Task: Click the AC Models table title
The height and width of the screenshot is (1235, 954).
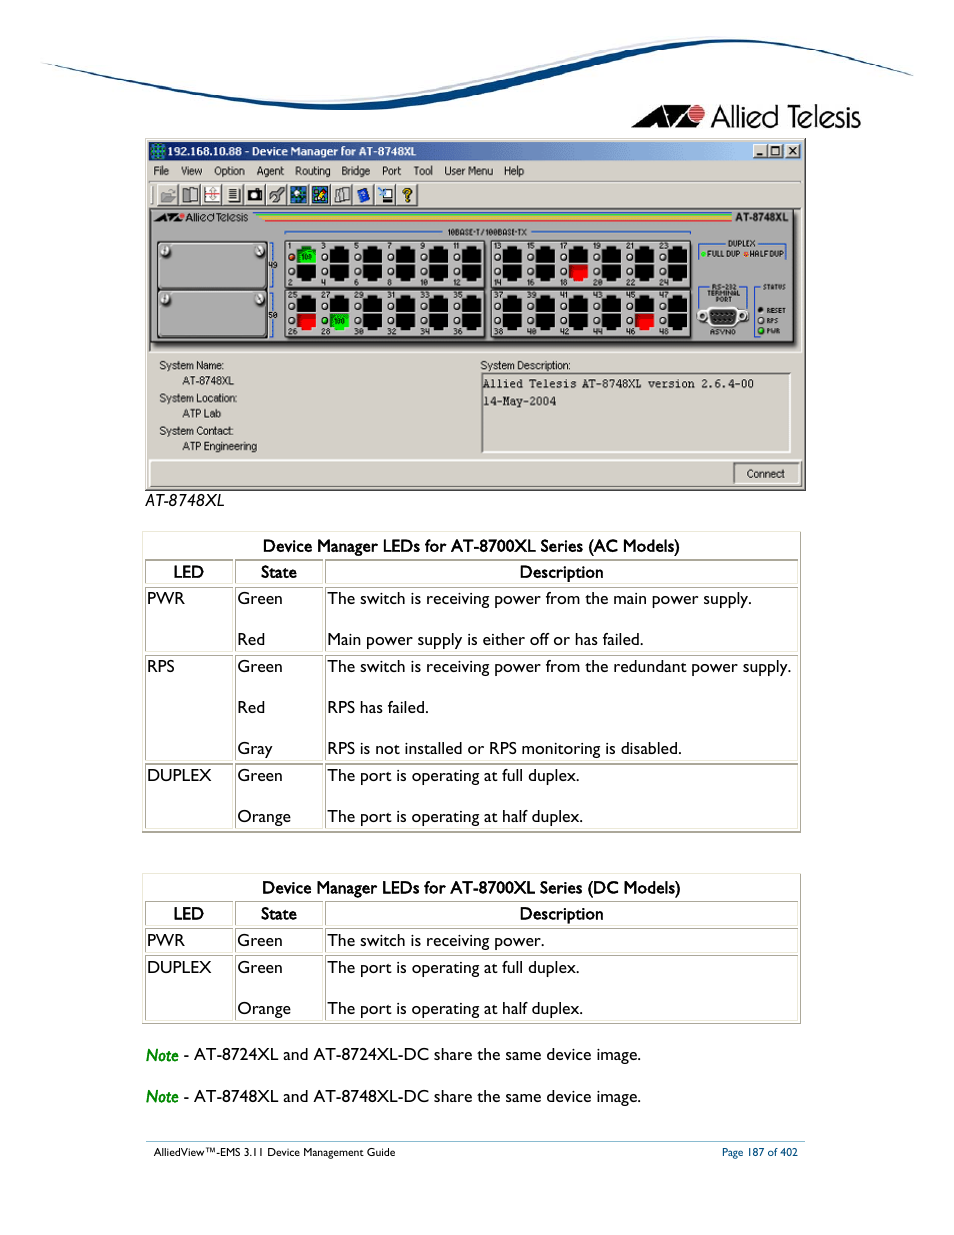Action: click(x=471, y=546)
